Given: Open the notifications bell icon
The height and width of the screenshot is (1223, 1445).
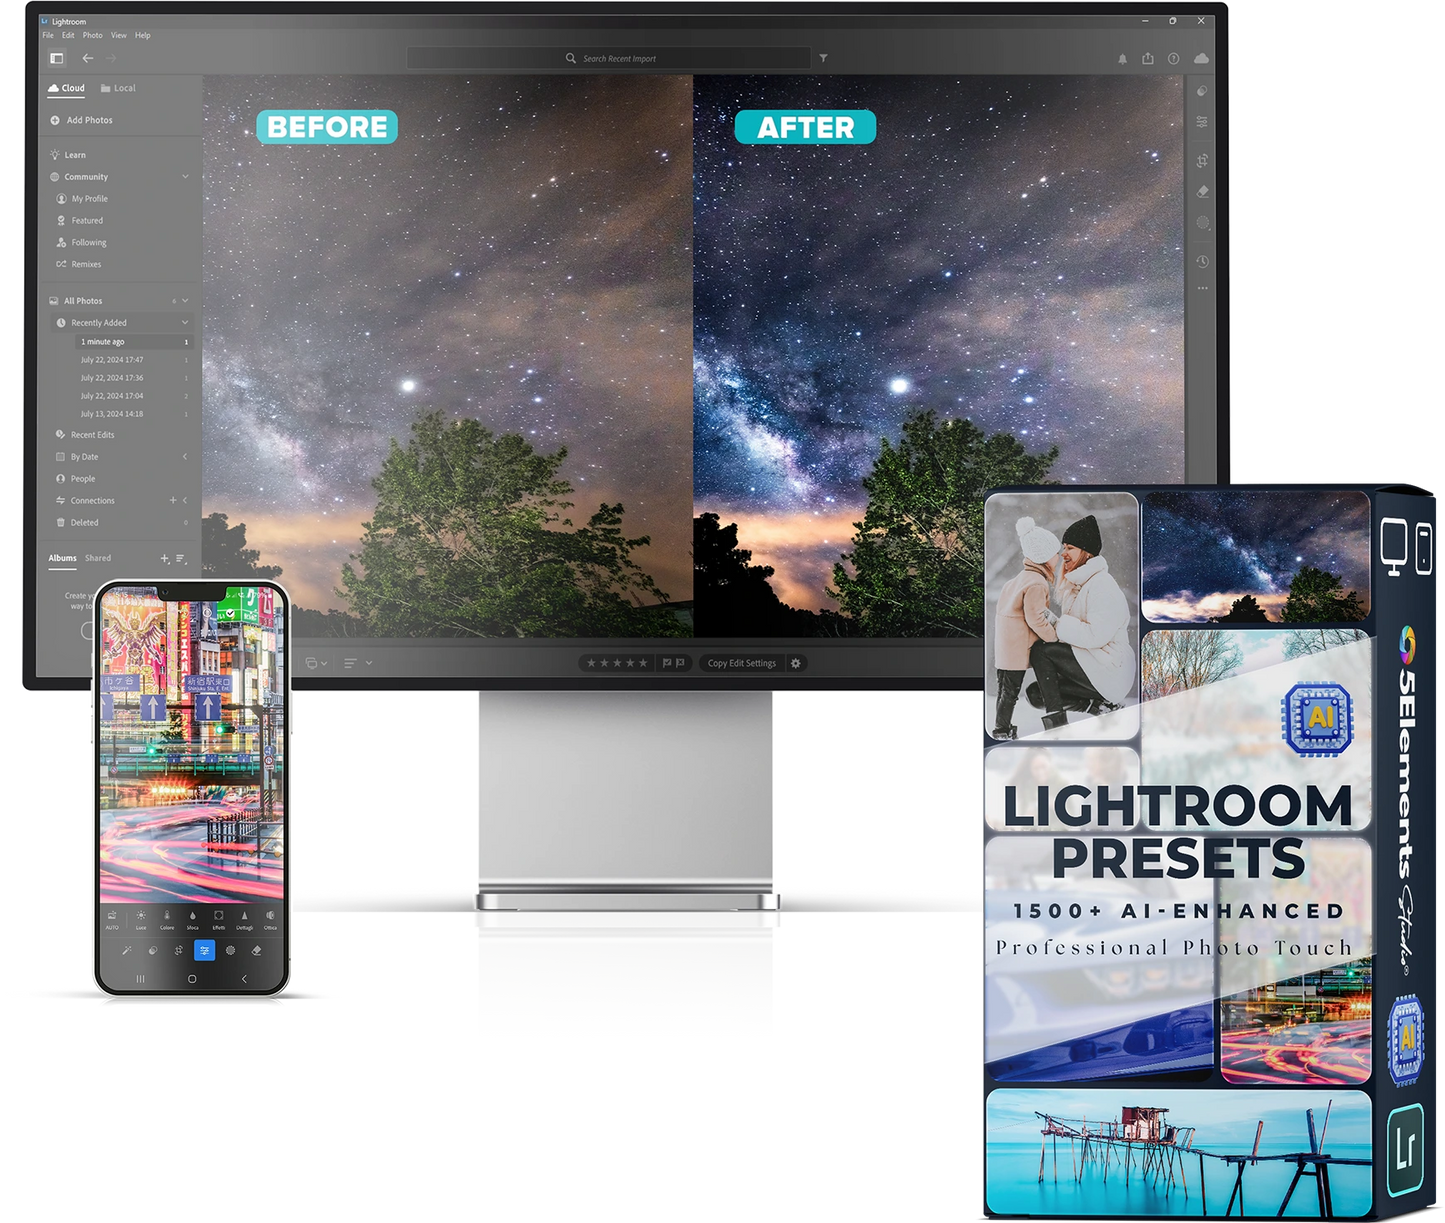Looking at the screenshot, I should point(1122,59).
